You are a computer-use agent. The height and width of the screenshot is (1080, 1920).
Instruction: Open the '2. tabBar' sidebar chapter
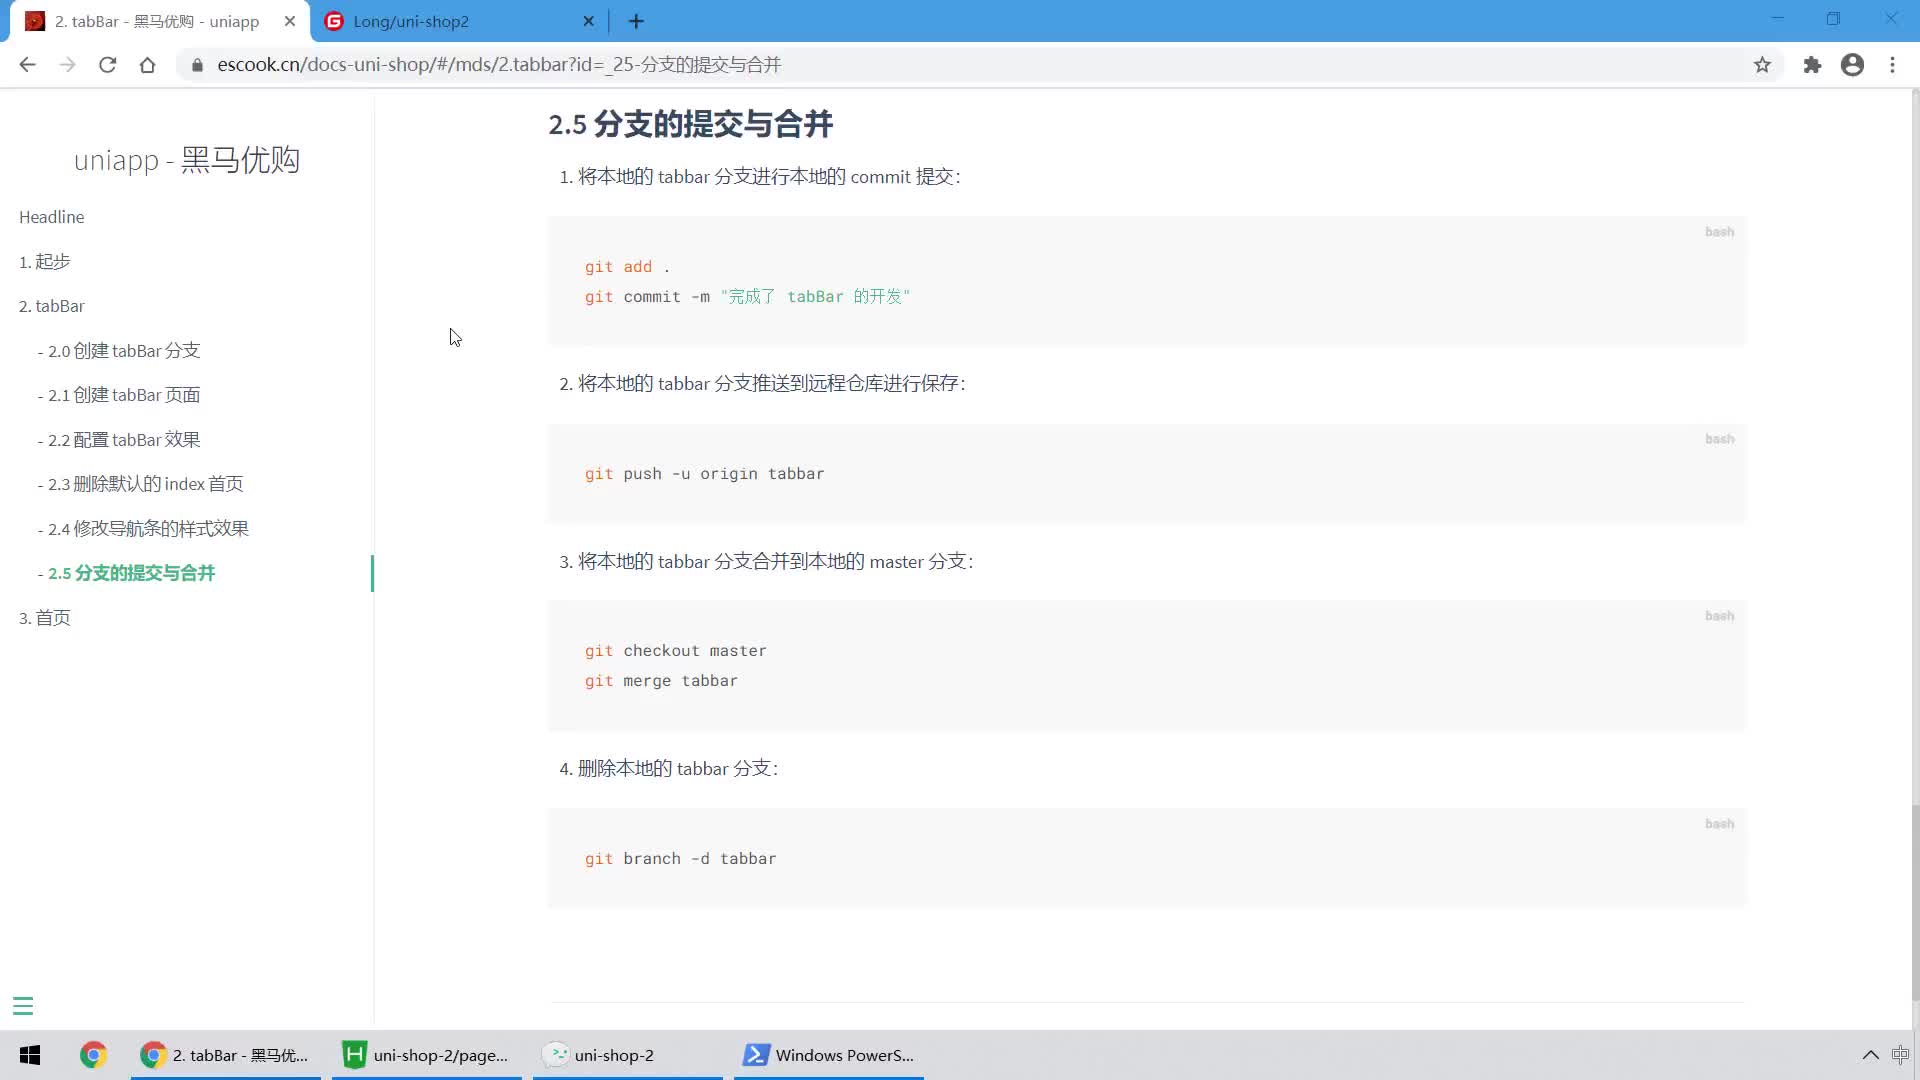click(52, 306)
